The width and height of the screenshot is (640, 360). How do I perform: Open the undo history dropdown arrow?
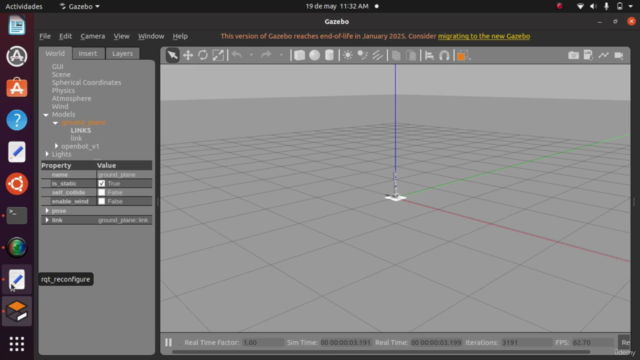[251, 55]
